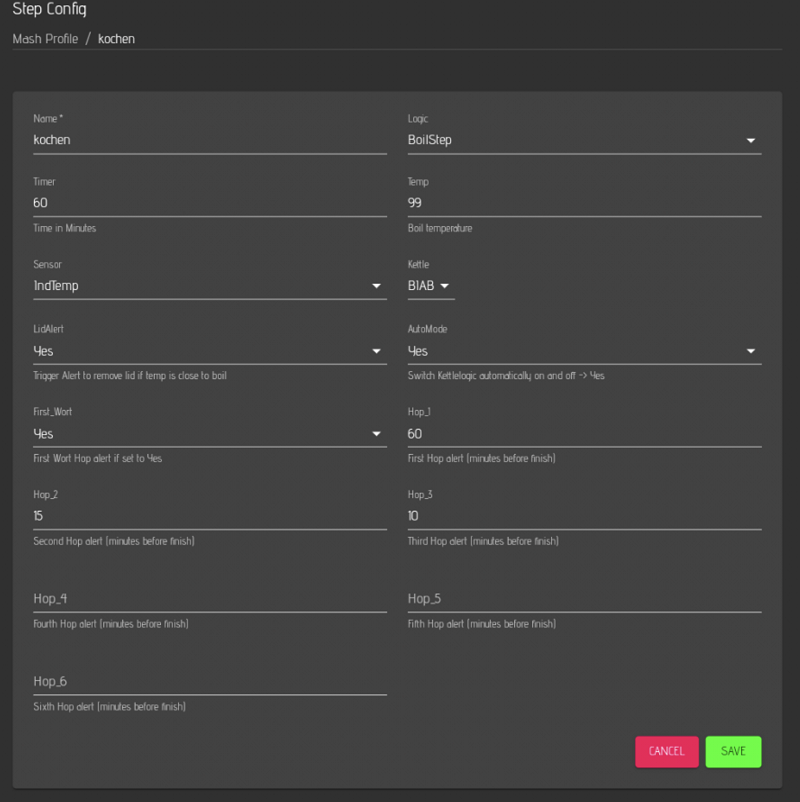Select the empty Hop_6 input field
This screenshot has width=800, height=802.
[x=209, y=681]
